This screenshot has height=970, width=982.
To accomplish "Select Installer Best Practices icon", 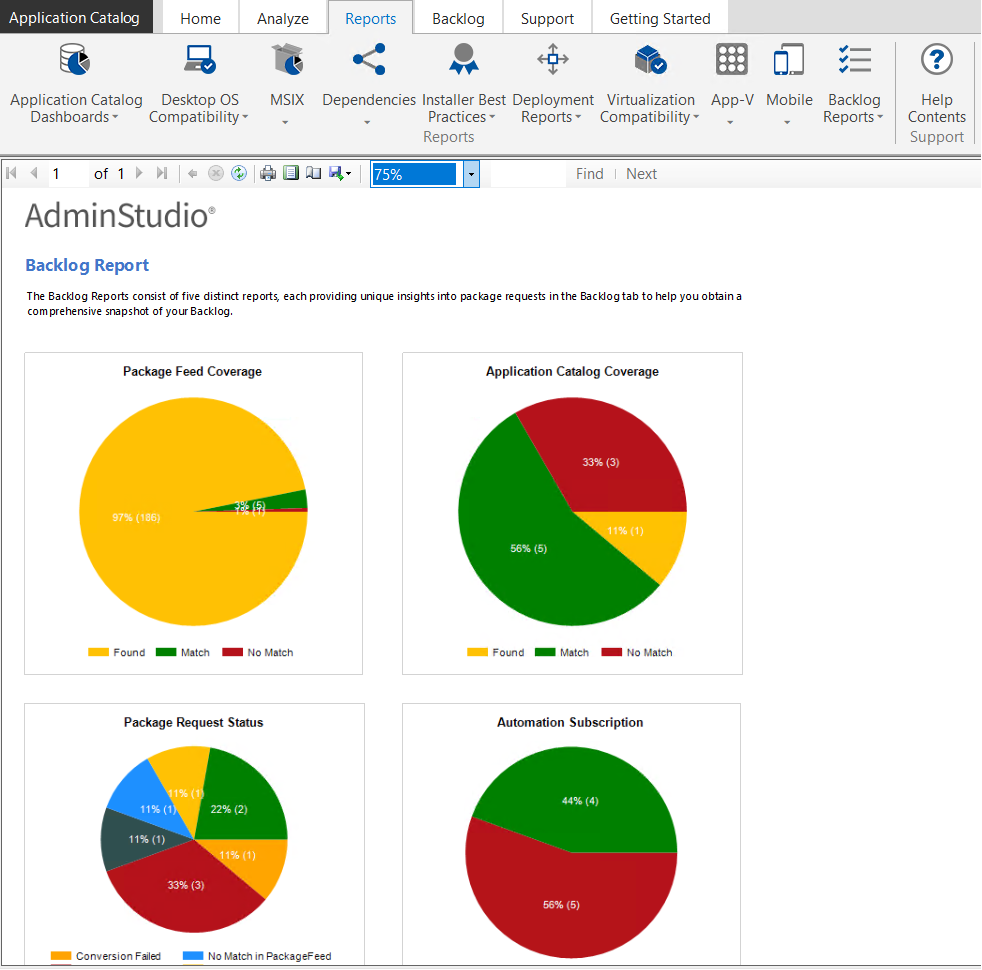I will pos(463,61).
